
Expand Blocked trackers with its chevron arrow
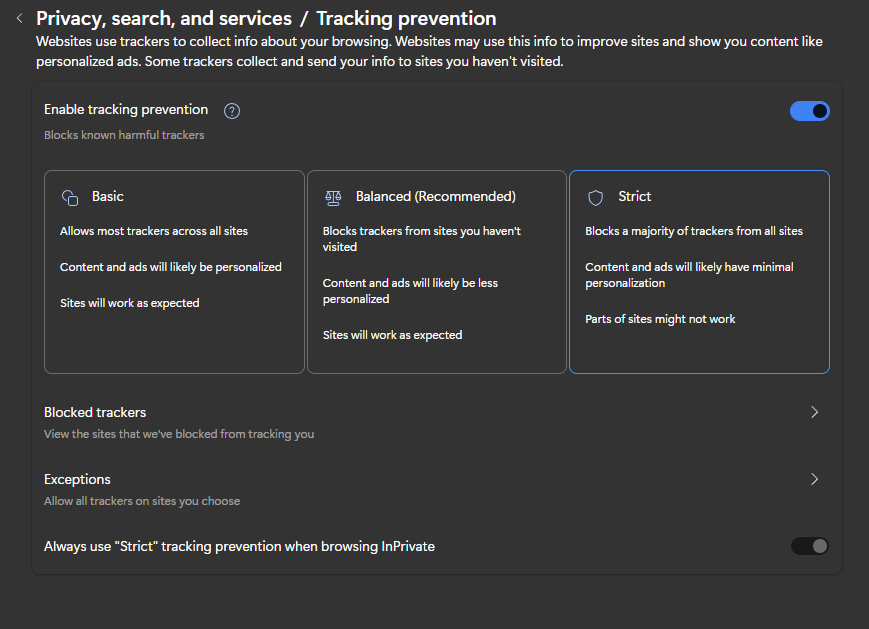[814, 412]
